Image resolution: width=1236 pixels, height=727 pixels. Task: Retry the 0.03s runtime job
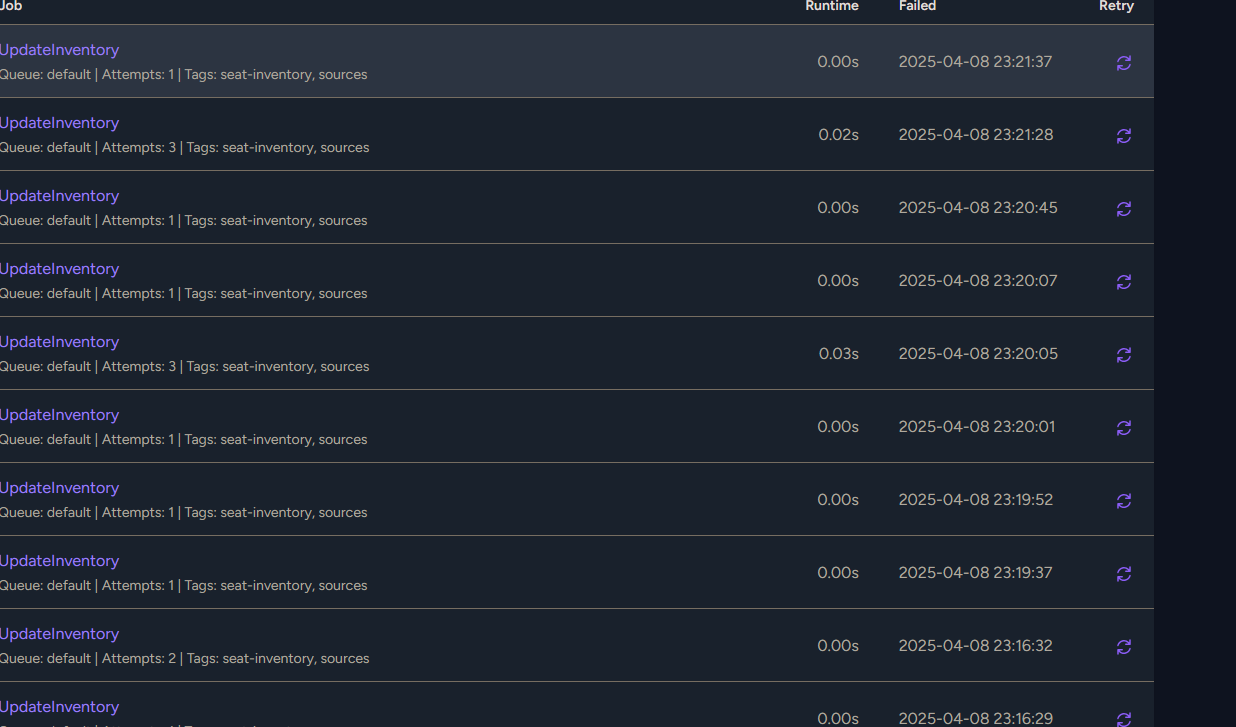1124,355
